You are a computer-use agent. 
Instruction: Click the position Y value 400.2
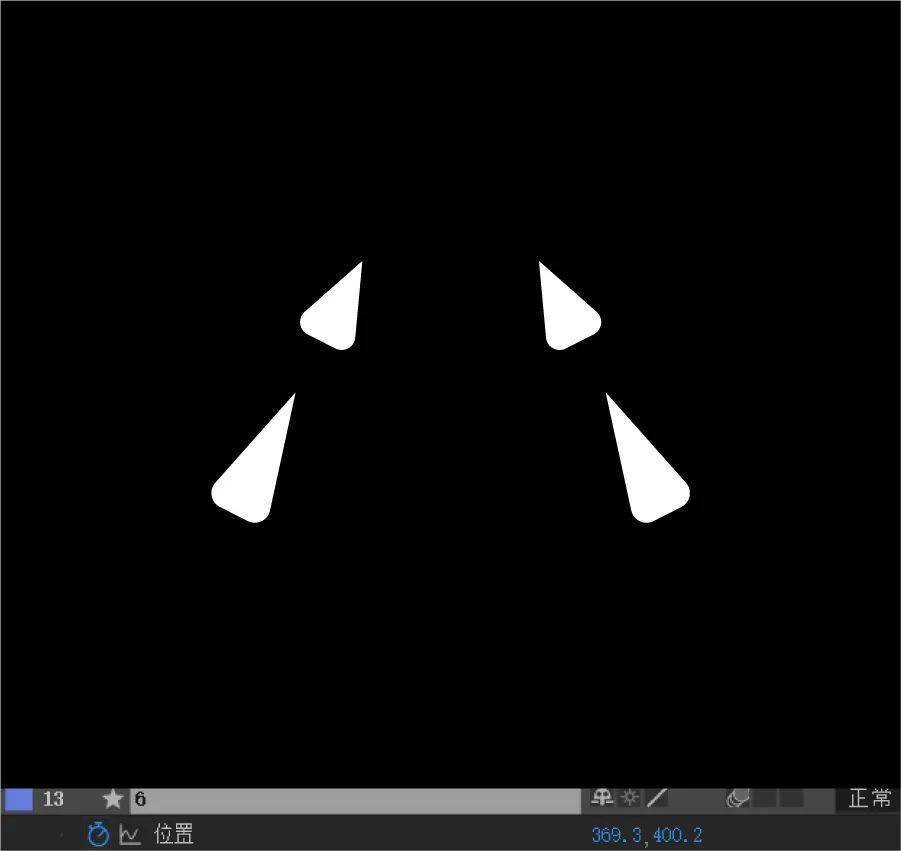pyautogui.click(x=680, y=834)
